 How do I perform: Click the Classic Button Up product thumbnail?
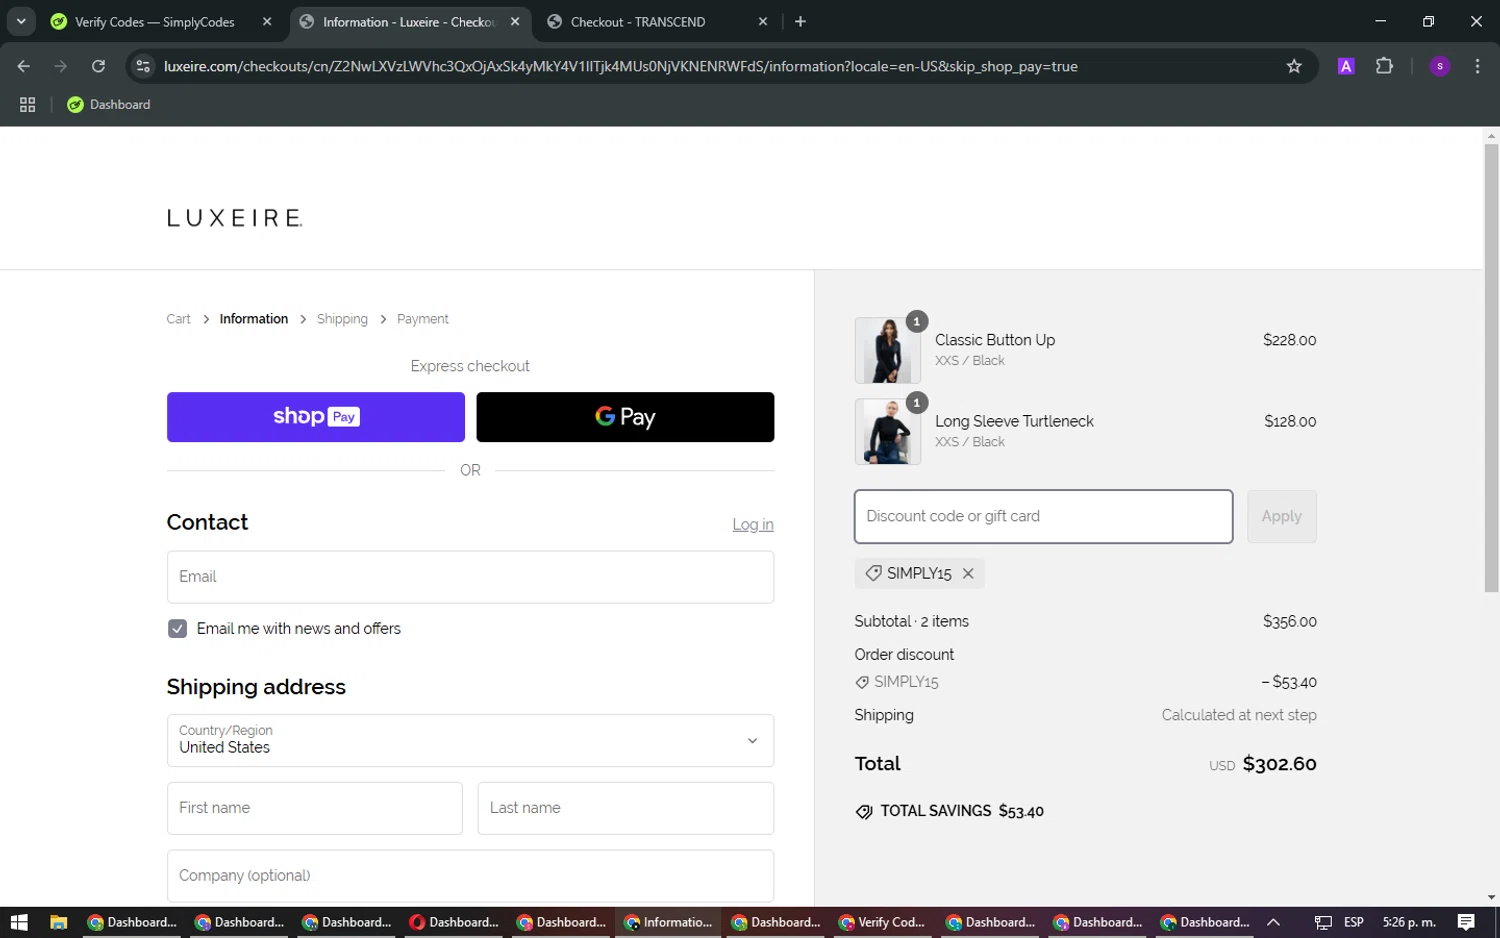tap(887, 350)
